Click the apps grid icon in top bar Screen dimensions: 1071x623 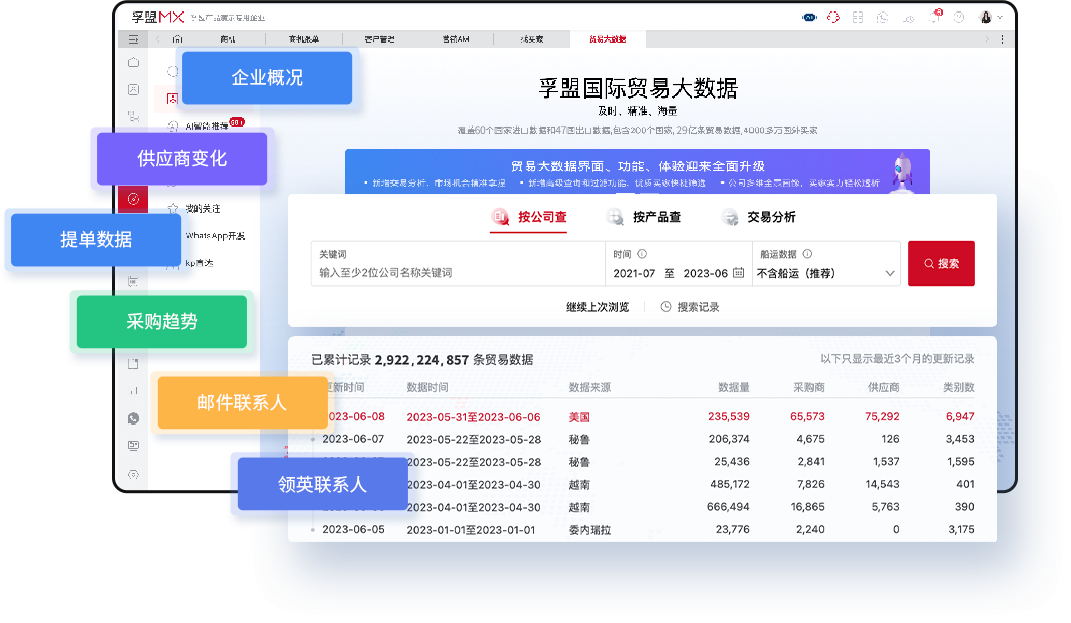[858, 17]
